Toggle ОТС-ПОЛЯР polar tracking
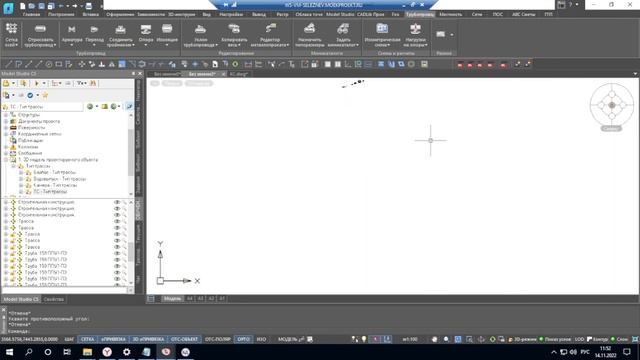 [218, 339]
